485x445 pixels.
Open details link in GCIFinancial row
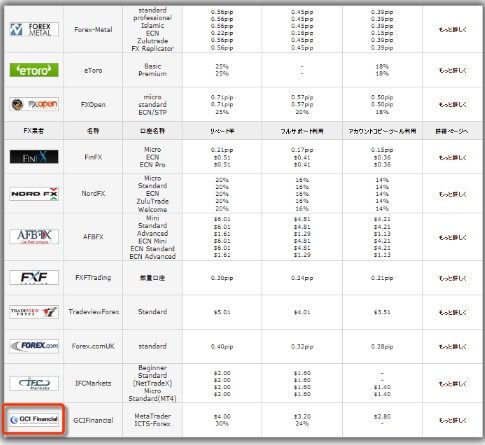coord(452,420)
